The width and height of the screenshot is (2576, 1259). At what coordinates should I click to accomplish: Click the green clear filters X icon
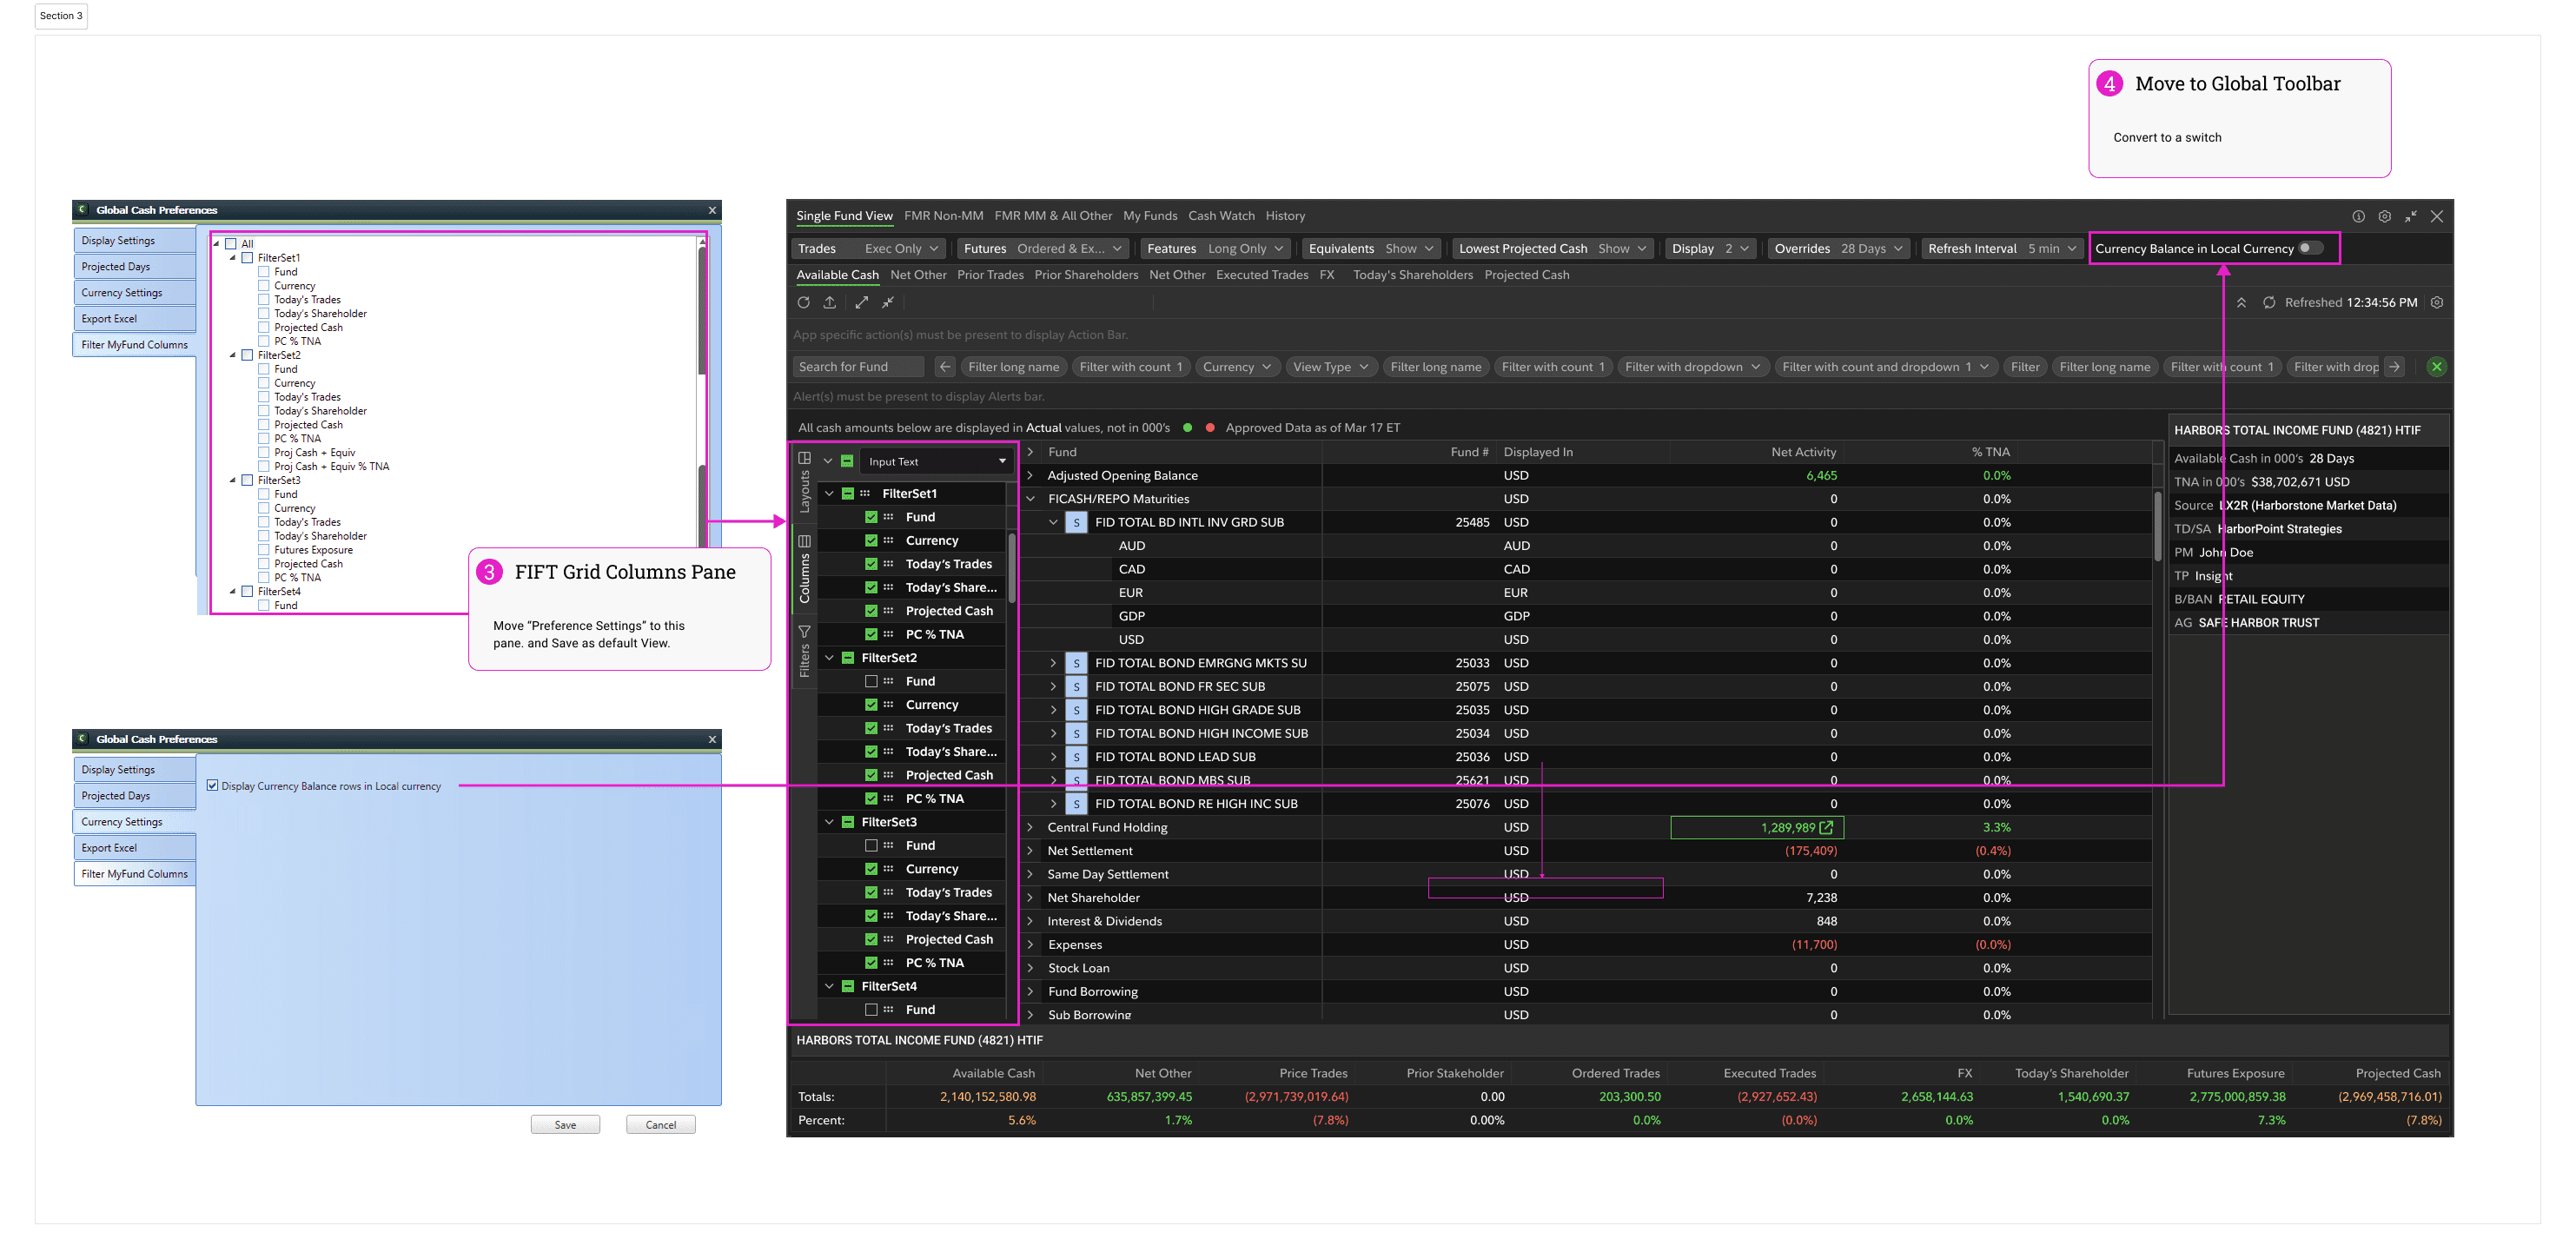pos(2437,367)
